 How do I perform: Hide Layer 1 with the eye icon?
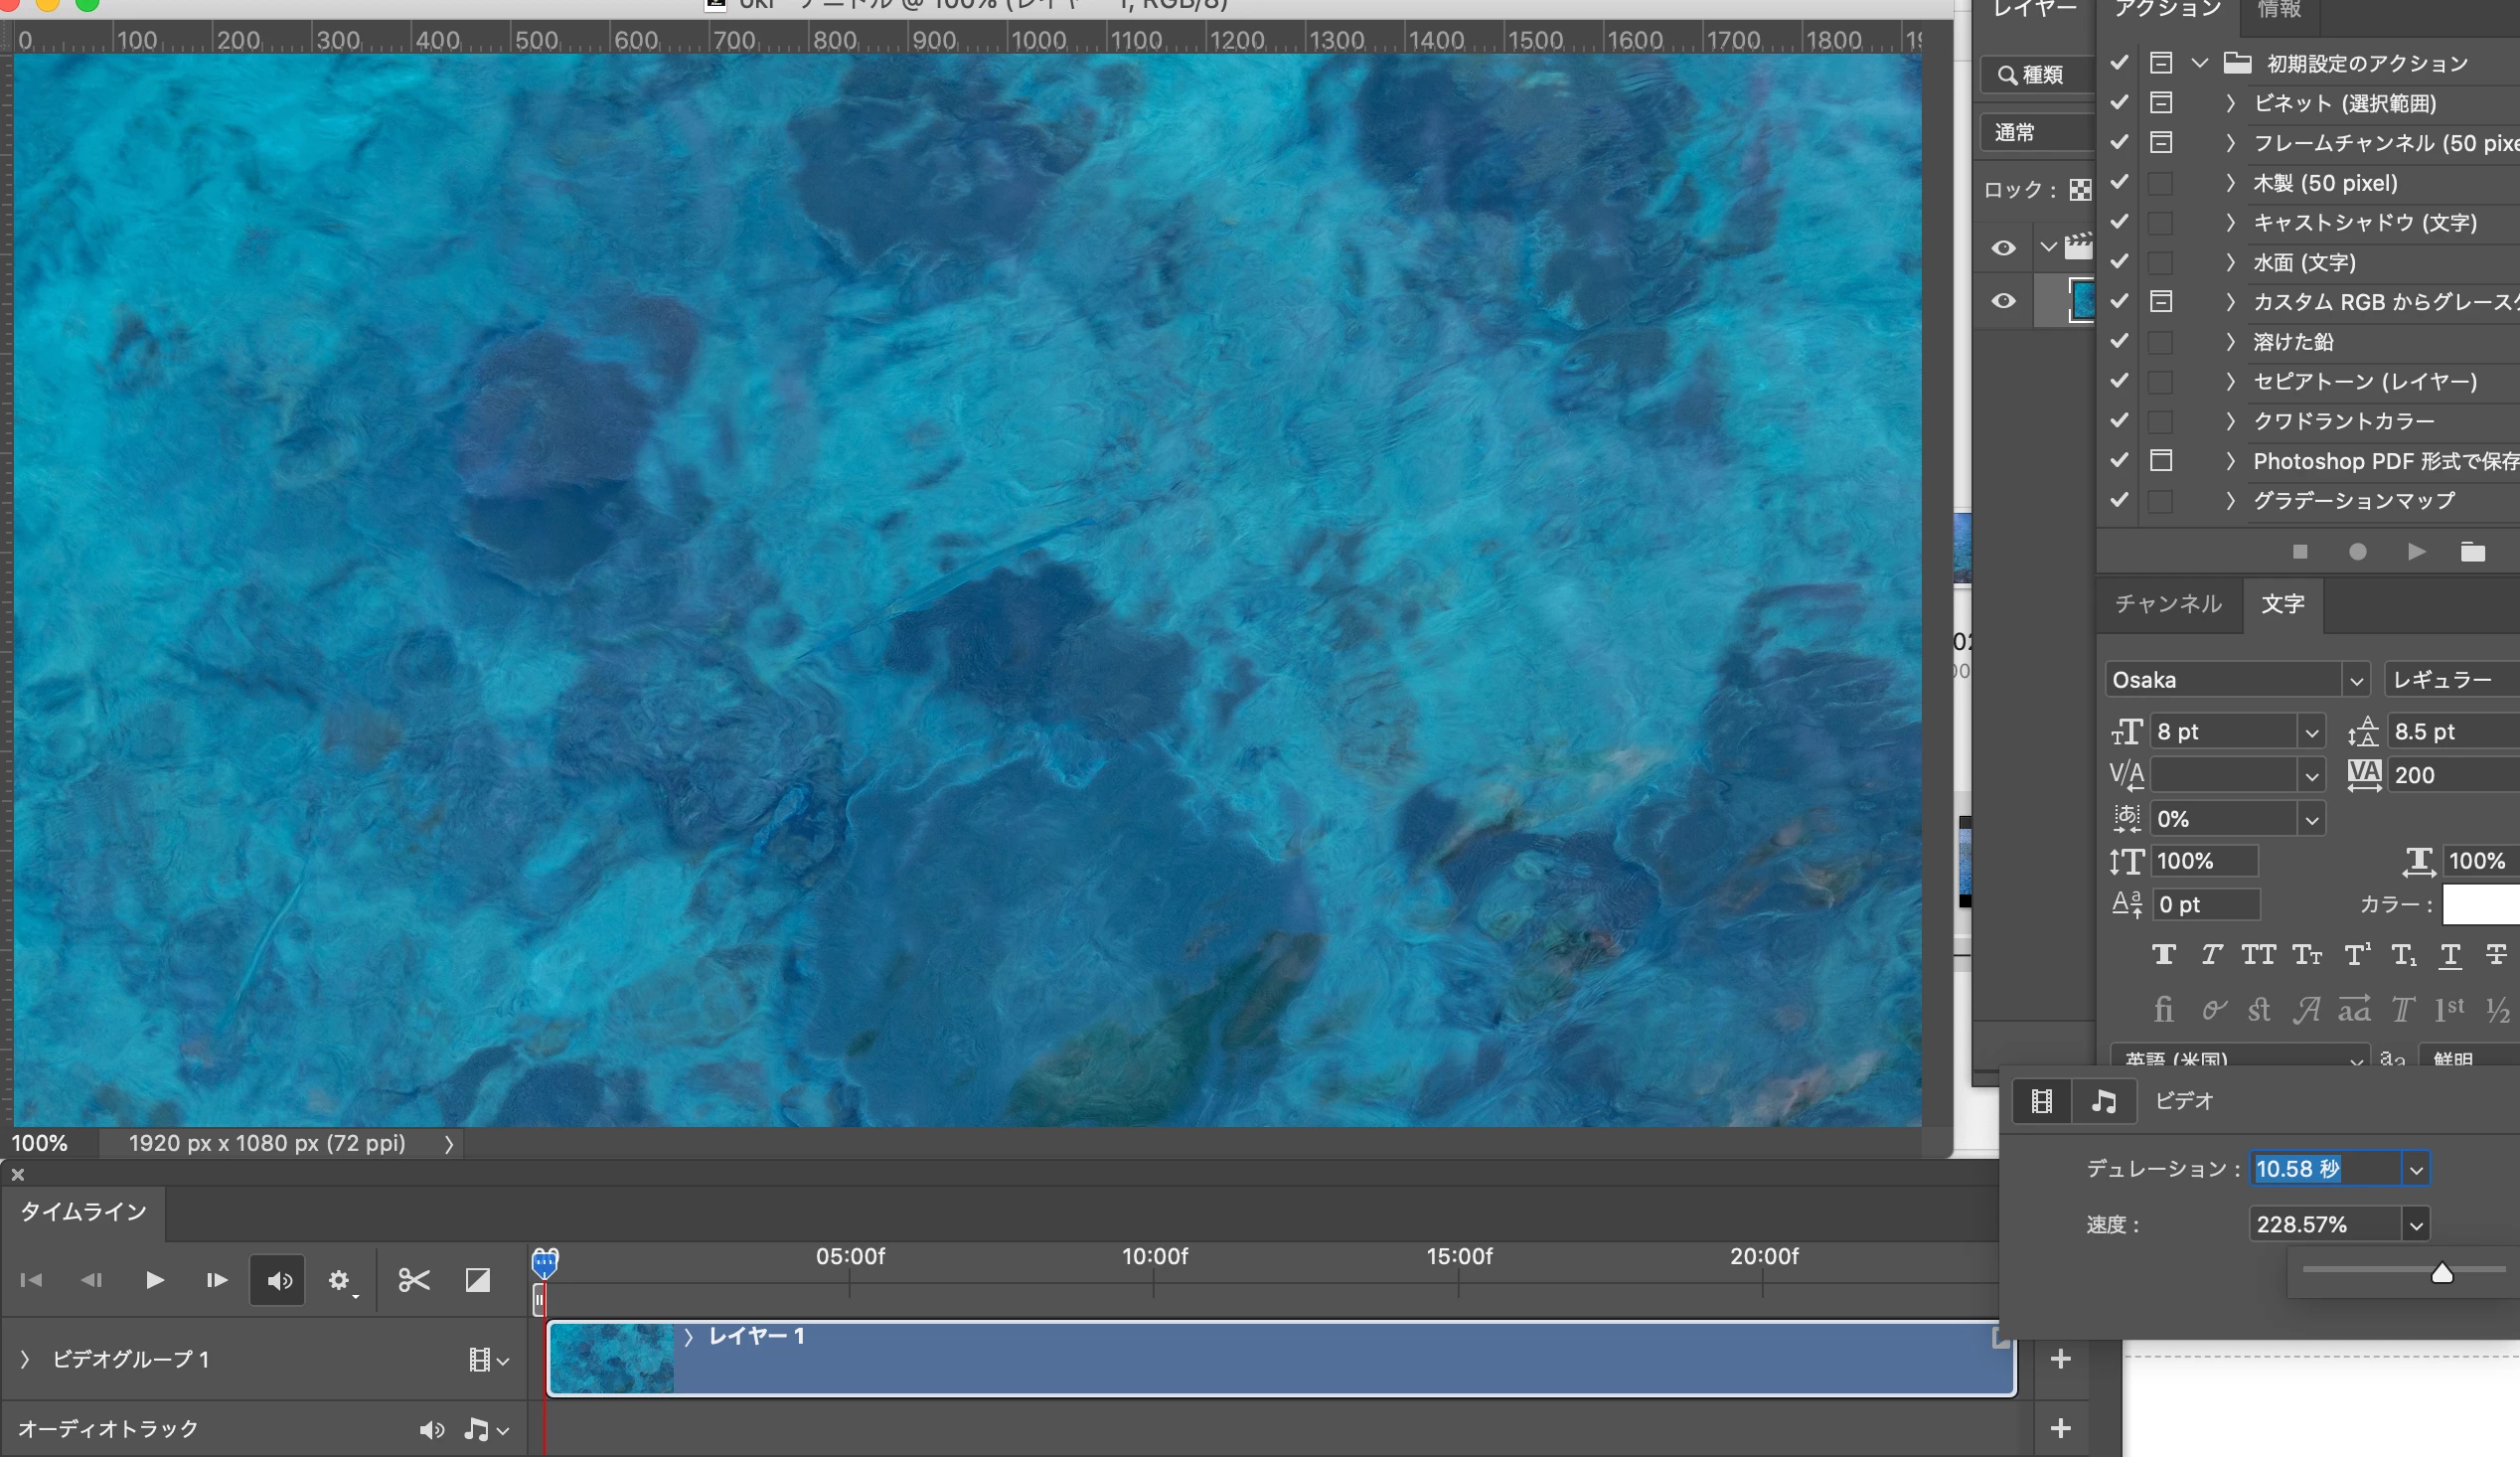2003,301
